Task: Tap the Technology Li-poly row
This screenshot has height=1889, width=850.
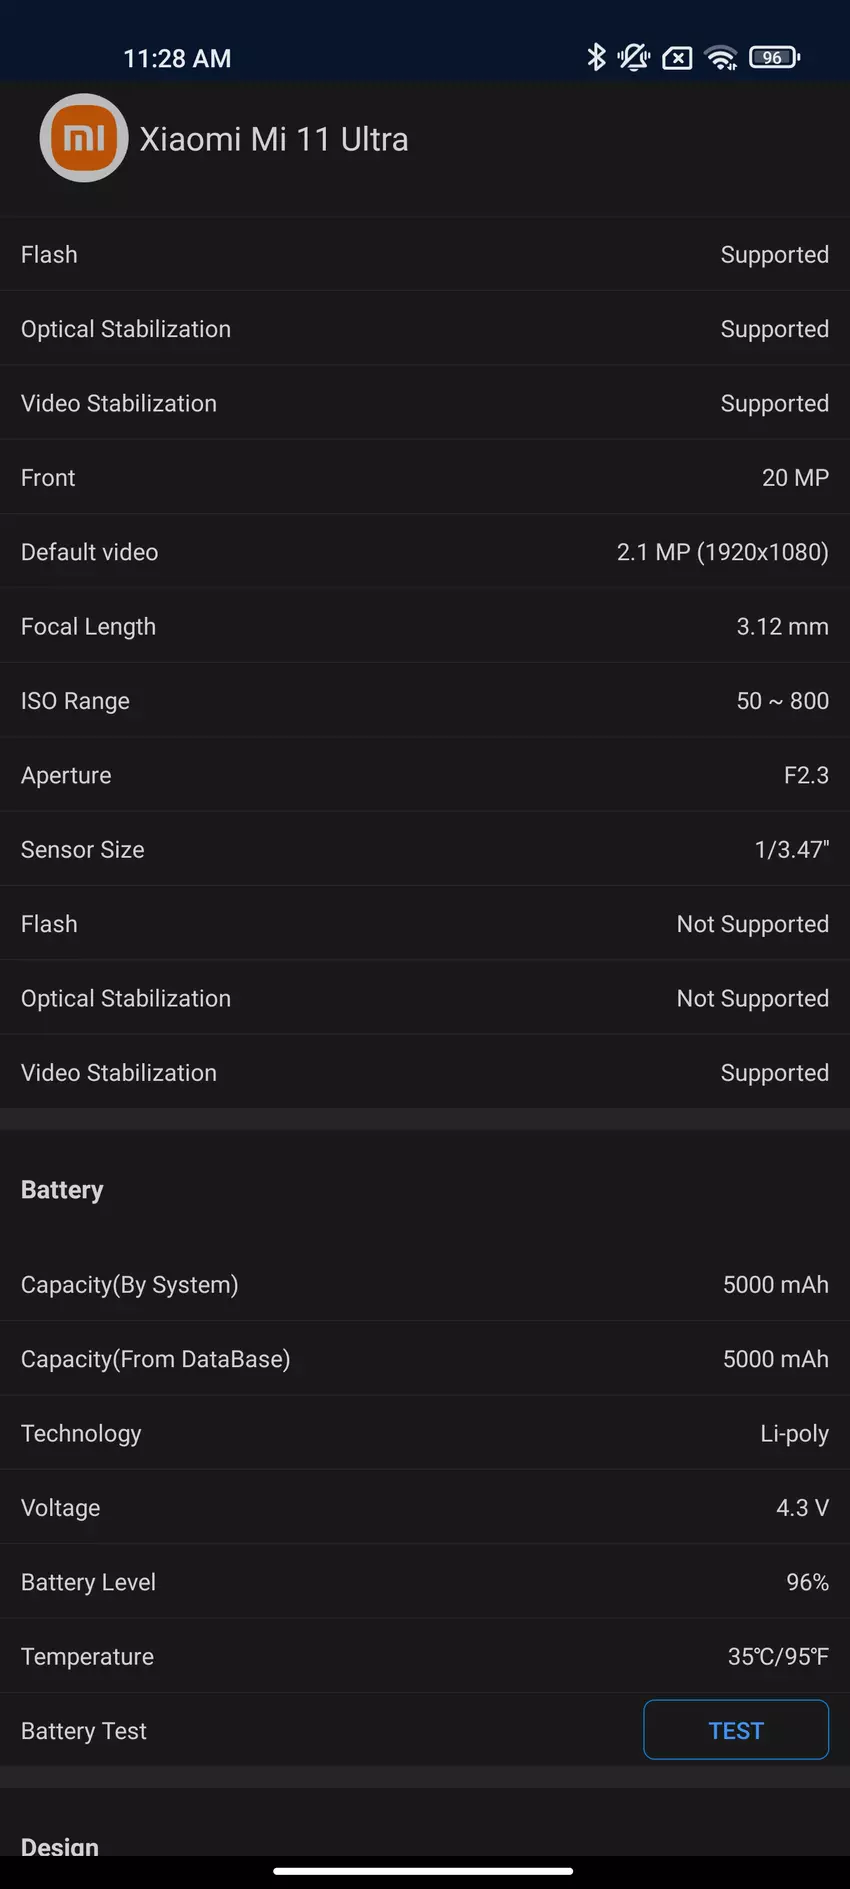Action: [425, 1434]
